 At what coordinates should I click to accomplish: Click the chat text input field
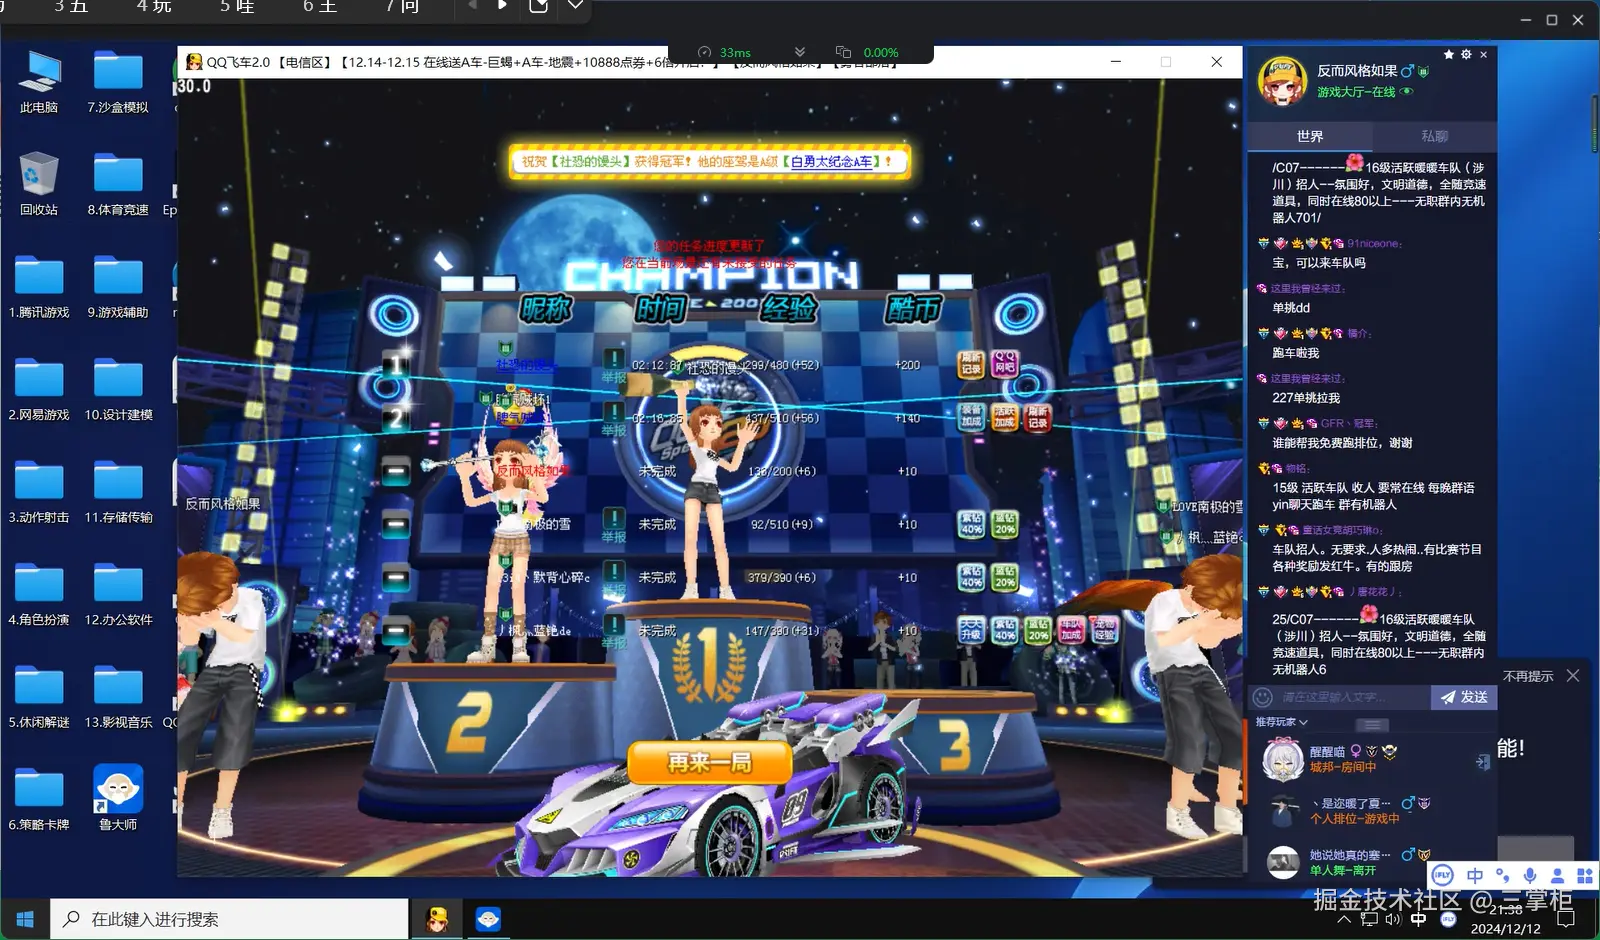(1353, 697)
